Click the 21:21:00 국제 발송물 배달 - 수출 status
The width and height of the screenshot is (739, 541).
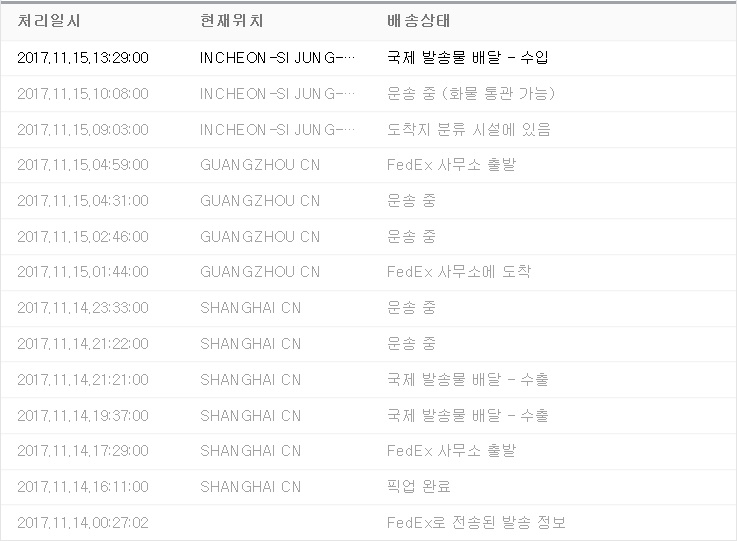pyautogui.click(x=467, y=380)
